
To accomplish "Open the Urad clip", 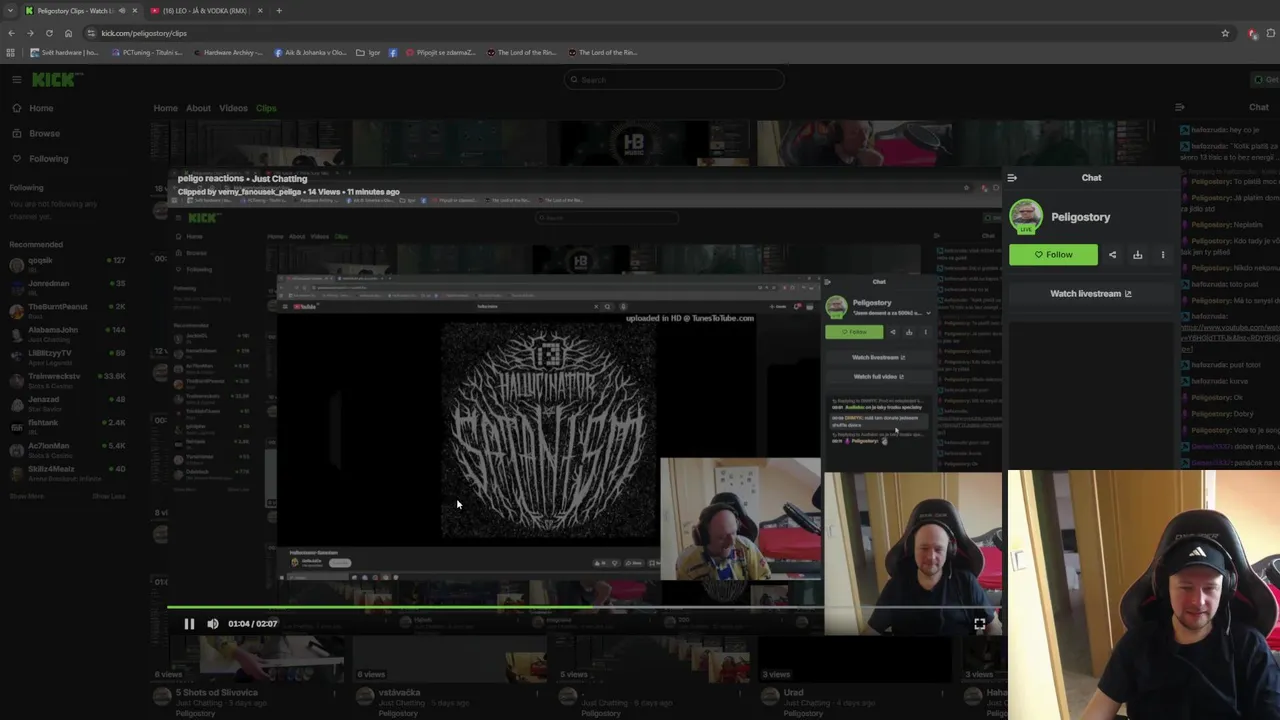I will click(x=794, y=693).
